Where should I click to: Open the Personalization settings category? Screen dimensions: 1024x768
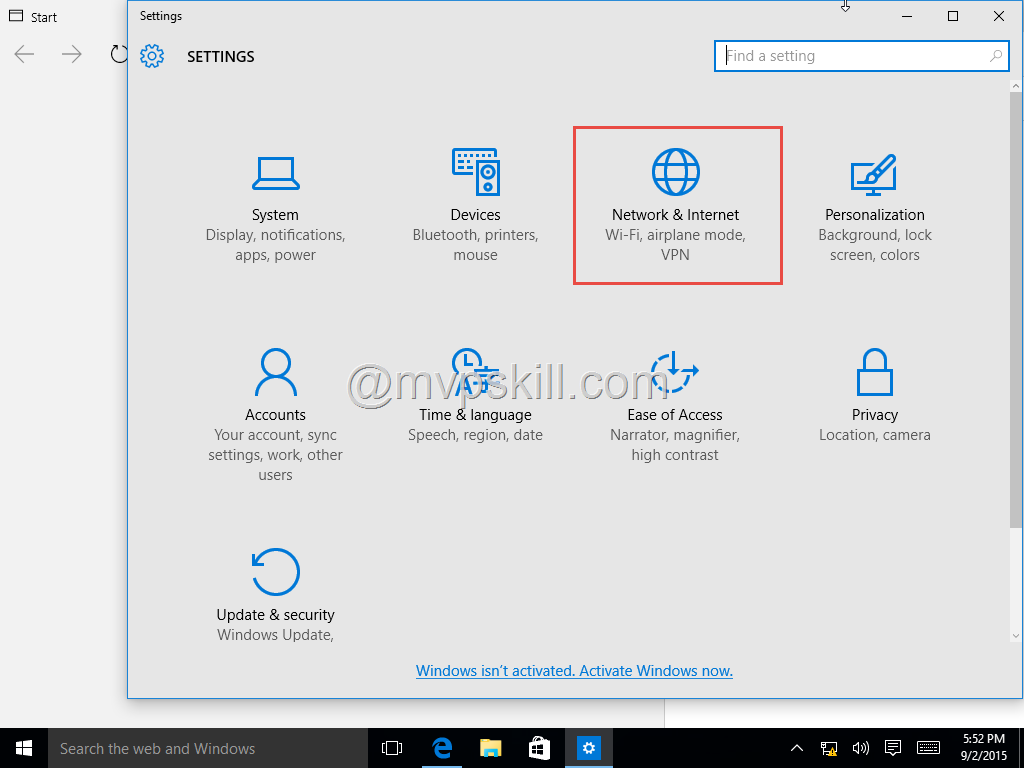pyautogui.click(x=874, y=208)
